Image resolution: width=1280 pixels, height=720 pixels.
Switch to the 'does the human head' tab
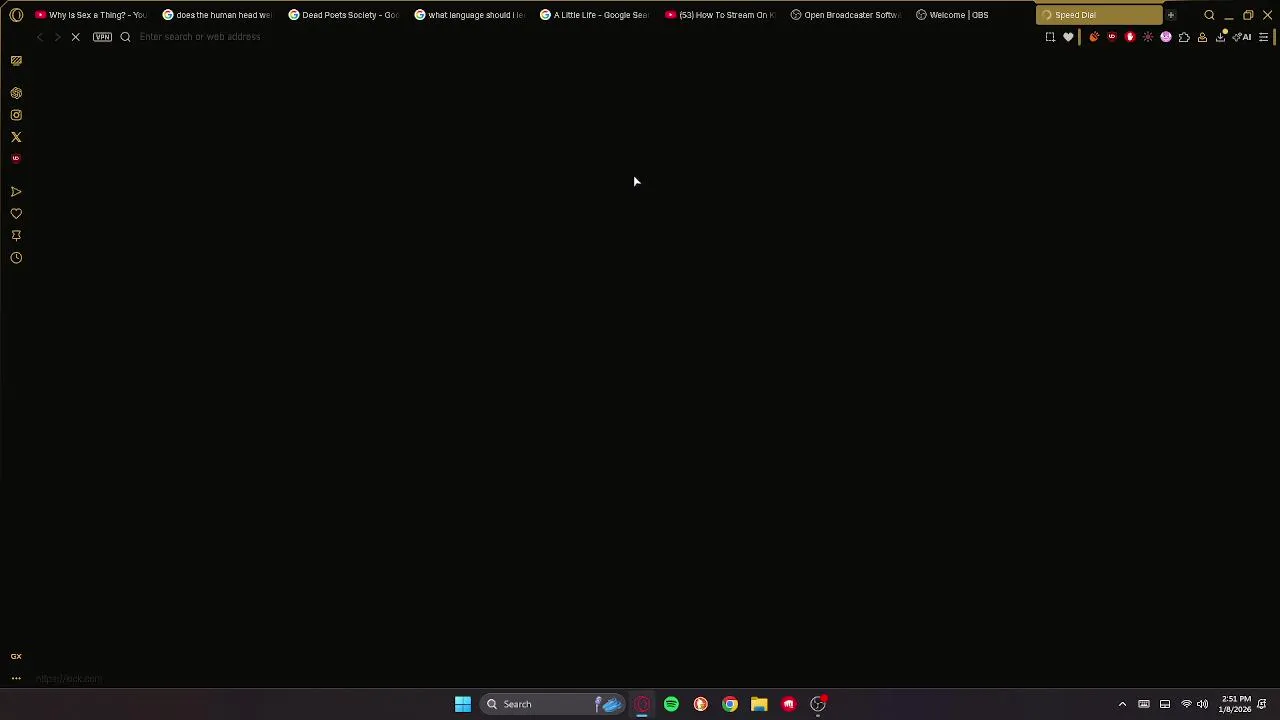point(216,15)
